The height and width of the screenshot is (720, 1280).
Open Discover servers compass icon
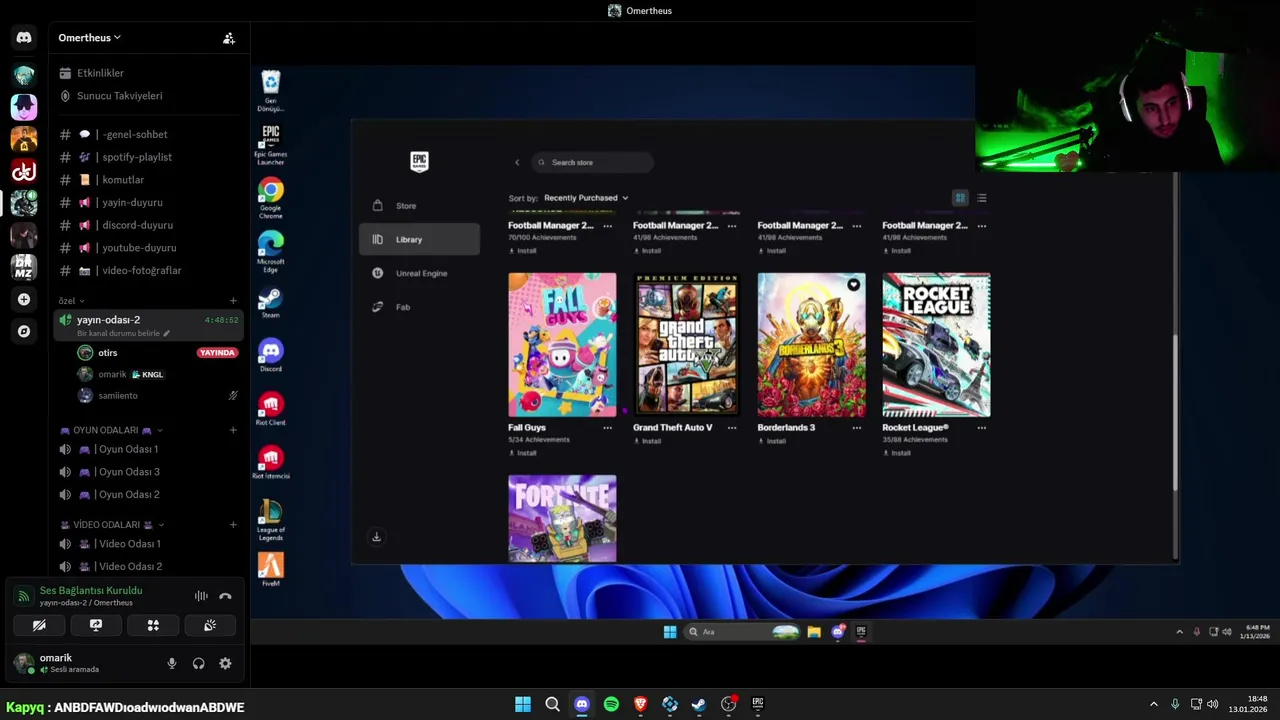coord(24,331)
